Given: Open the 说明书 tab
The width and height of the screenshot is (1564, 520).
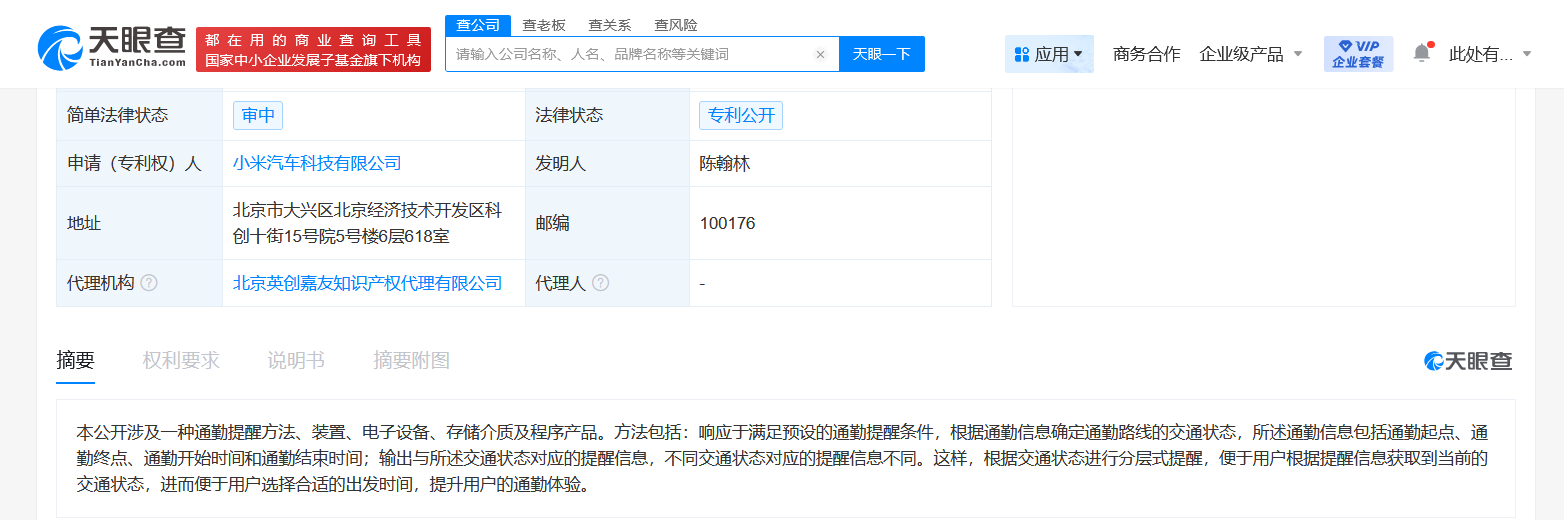Looking at the screenshot, I should coord(296,360).
